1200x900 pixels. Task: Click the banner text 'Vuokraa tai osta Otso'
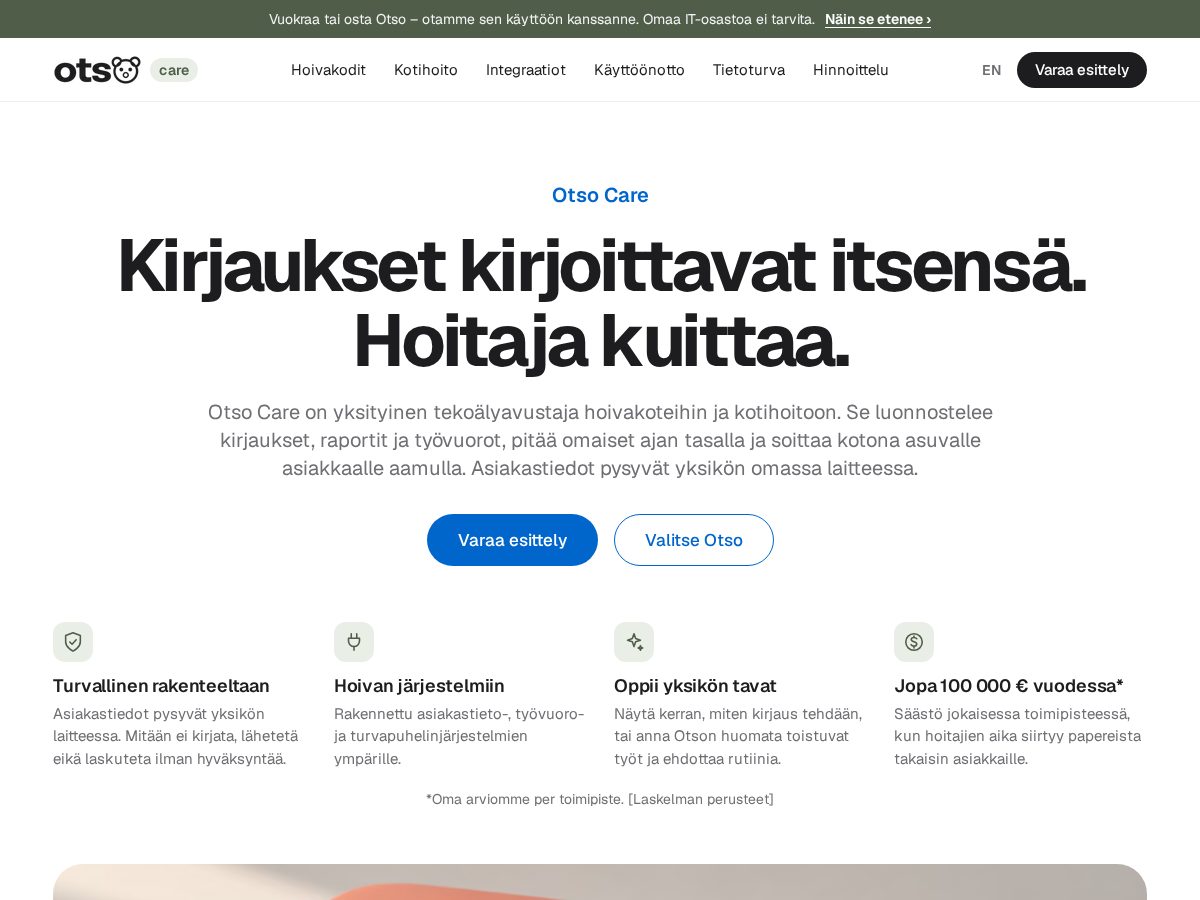click(x=337, y=19)
